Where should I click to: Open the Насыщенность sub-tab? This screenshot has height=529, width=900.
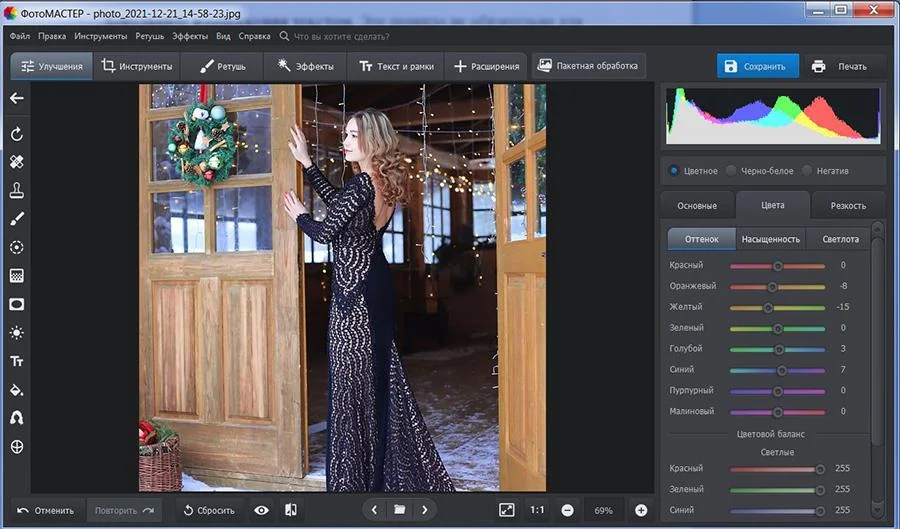(x=770, y=239)
